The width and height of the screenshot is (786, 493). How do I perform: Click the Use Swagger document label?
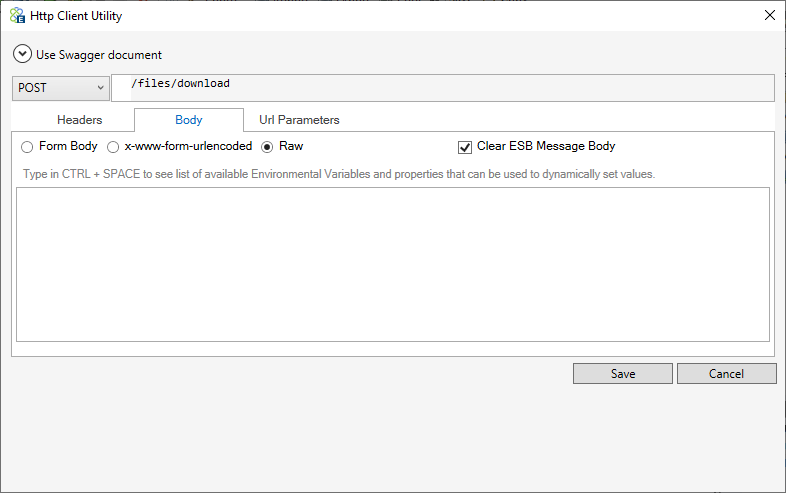(x=99, y=55)
